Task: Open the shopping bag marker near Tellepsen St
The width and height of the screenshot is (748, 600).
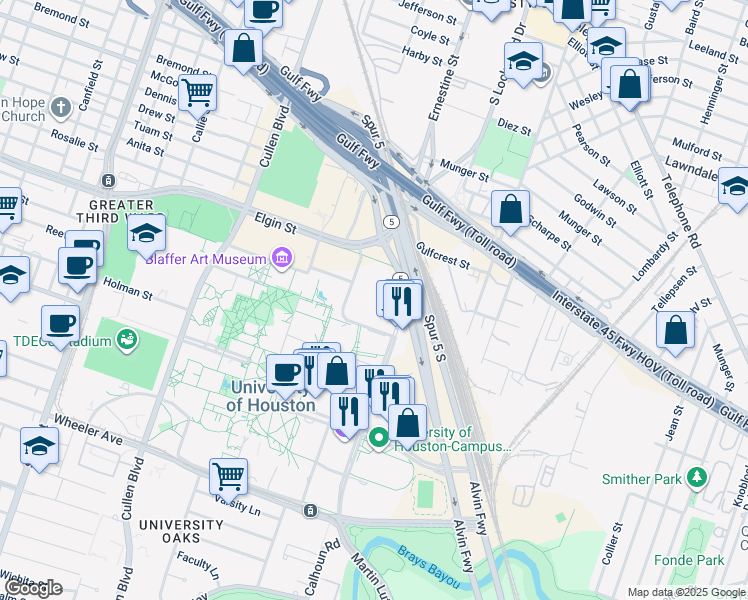Action: (675, 330)
